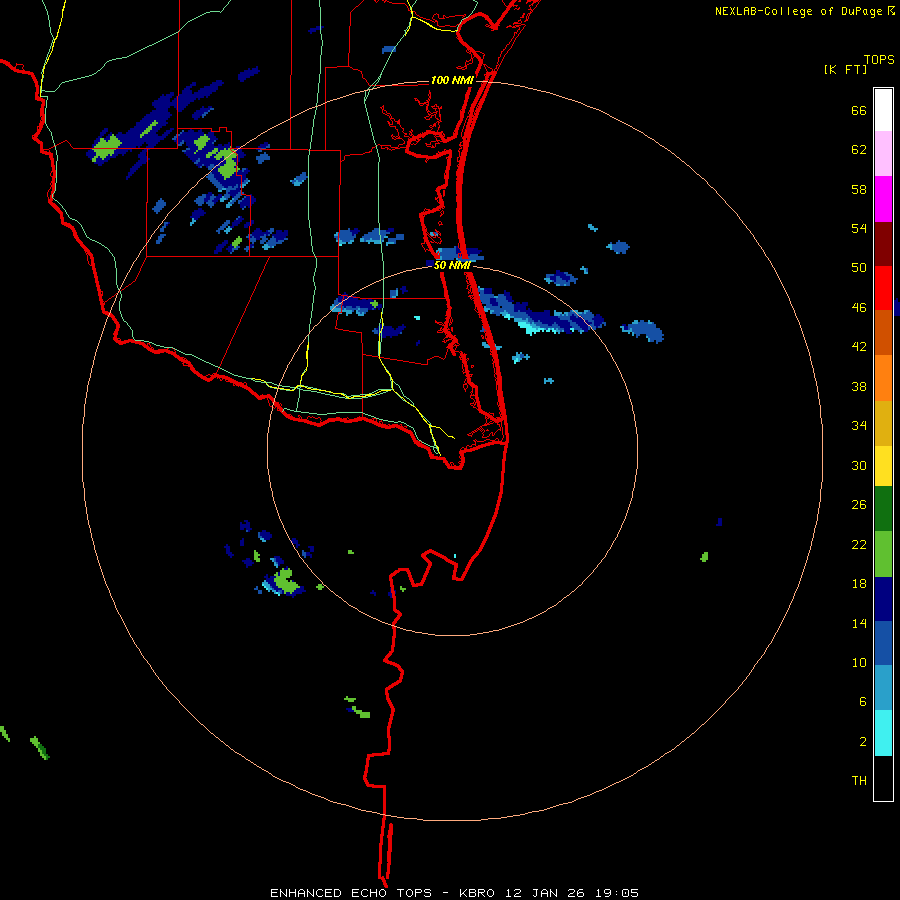The image size is (900, 900).
Task: Click the legend value "58"
Action: pyautogui.click(x=859, y=189)
